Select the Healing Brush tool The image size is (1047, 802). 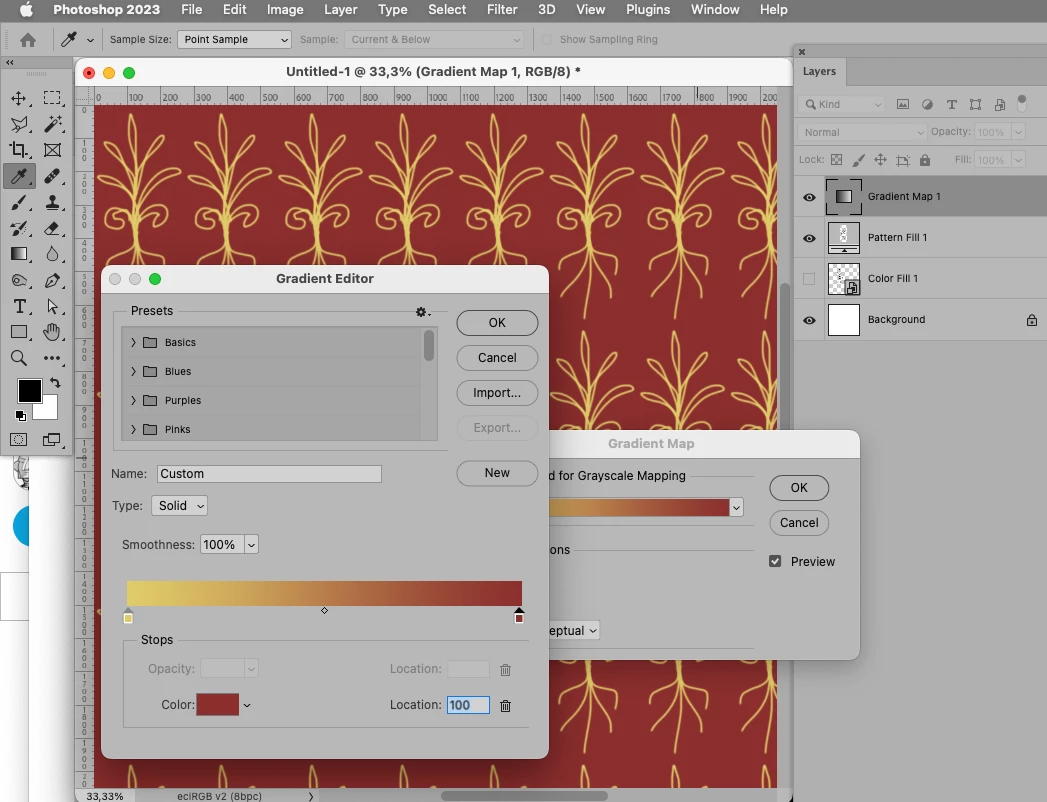pos(52,176)
